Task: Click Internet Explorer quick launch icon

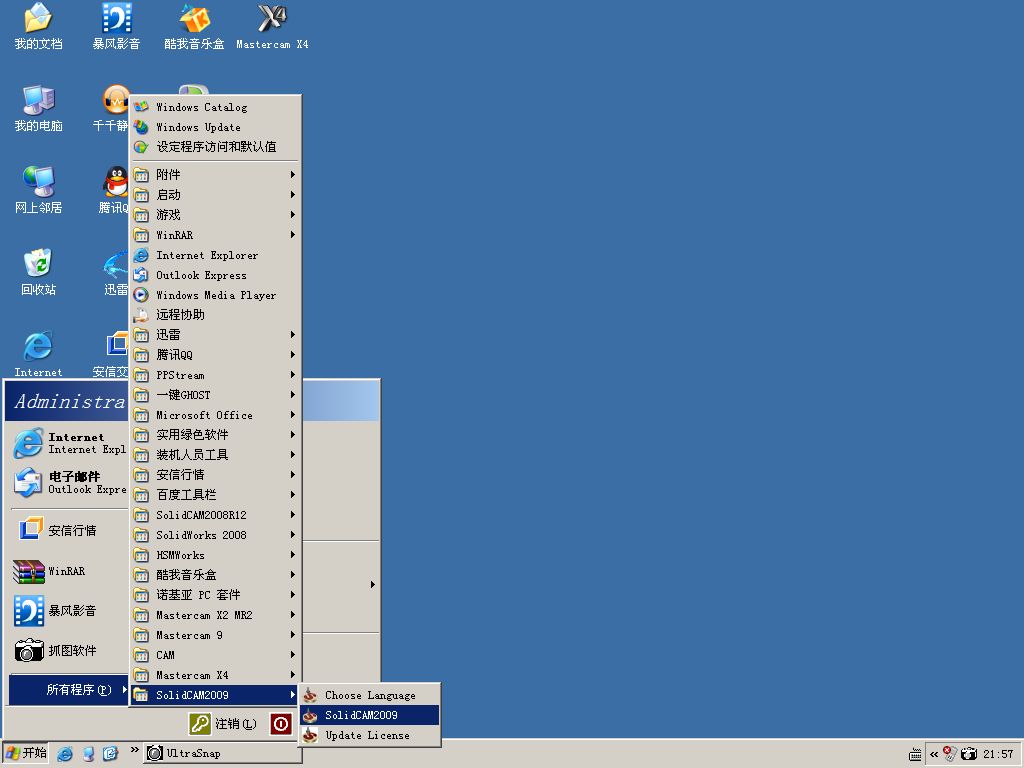Action: 65,754
